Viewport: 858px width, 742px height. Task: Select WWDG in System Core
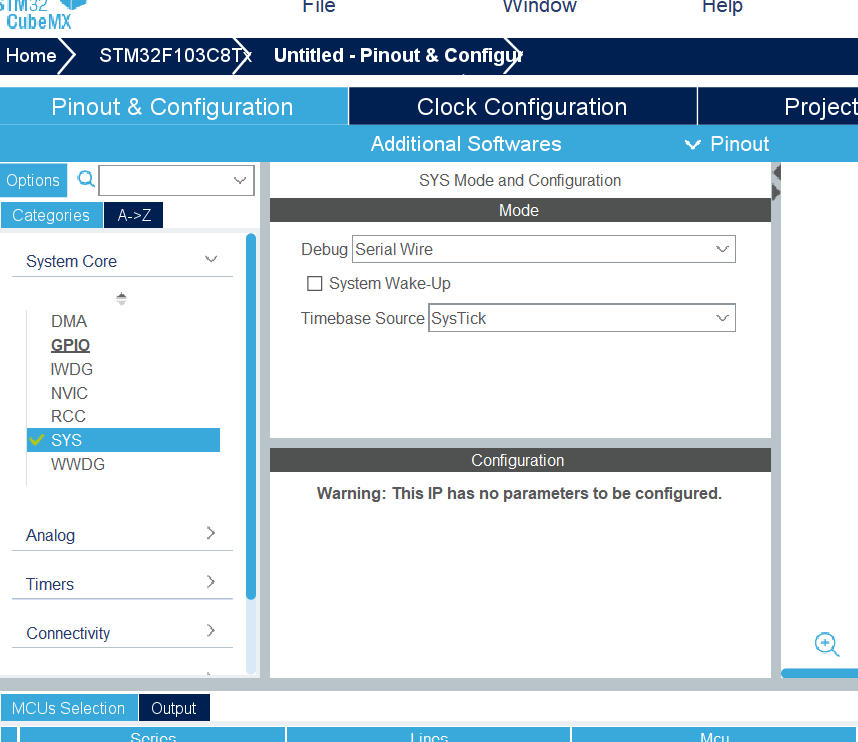click(78, 464)
